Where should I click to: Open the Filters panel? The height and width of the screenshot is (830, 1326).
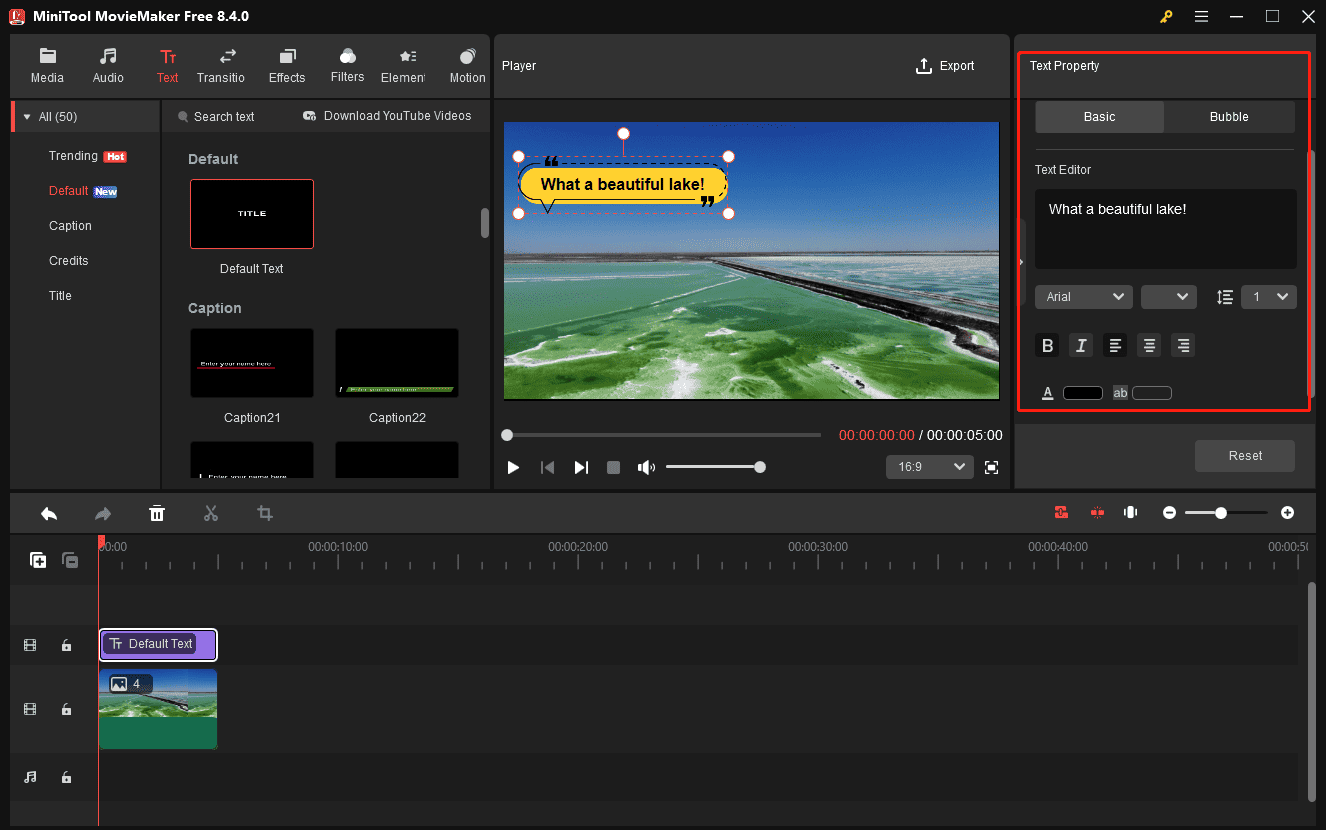click(347, 66)
